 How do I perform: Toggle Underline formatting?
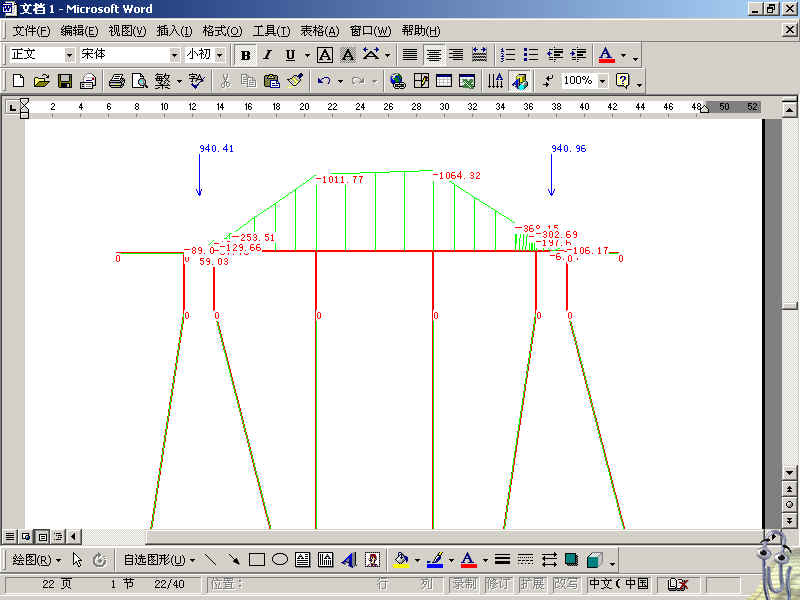(290, 55)
